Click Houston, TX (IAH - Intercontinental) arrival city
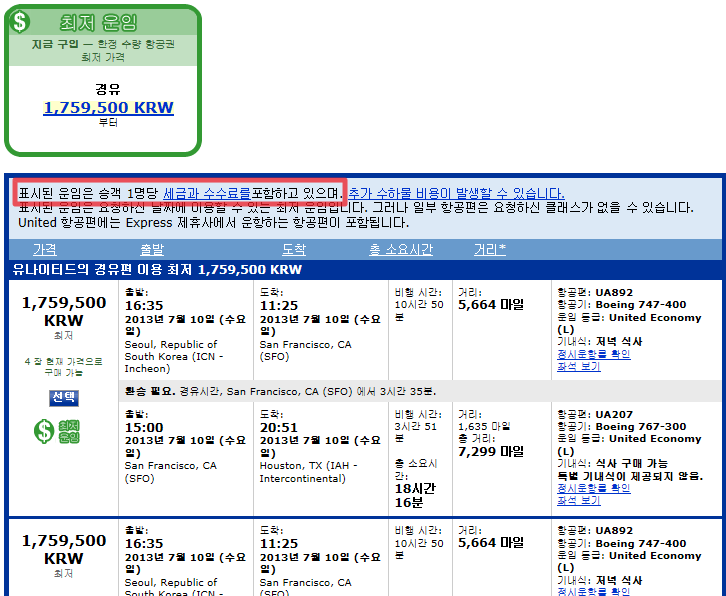Viewport: 726px width, 596px height. click(x=308, y=472)
